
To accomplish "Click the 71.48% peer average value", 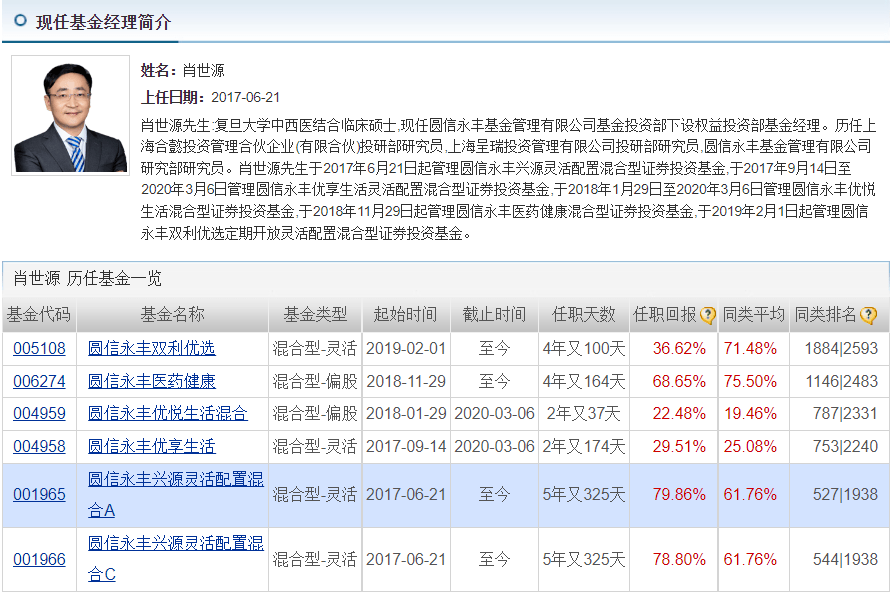I will pyautogui.click(x=750, y=348).
